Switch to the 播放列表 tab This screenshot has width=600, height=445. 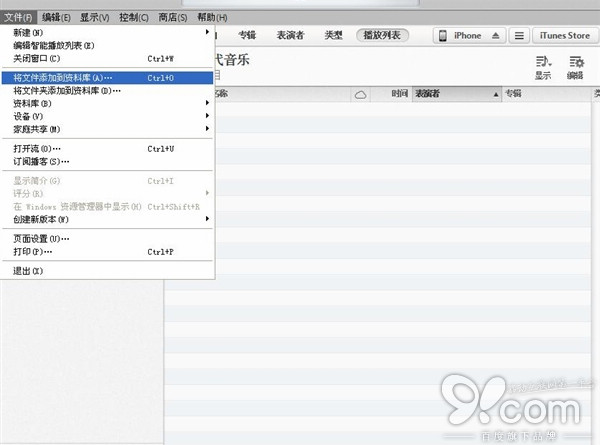[x=382, y=35]
